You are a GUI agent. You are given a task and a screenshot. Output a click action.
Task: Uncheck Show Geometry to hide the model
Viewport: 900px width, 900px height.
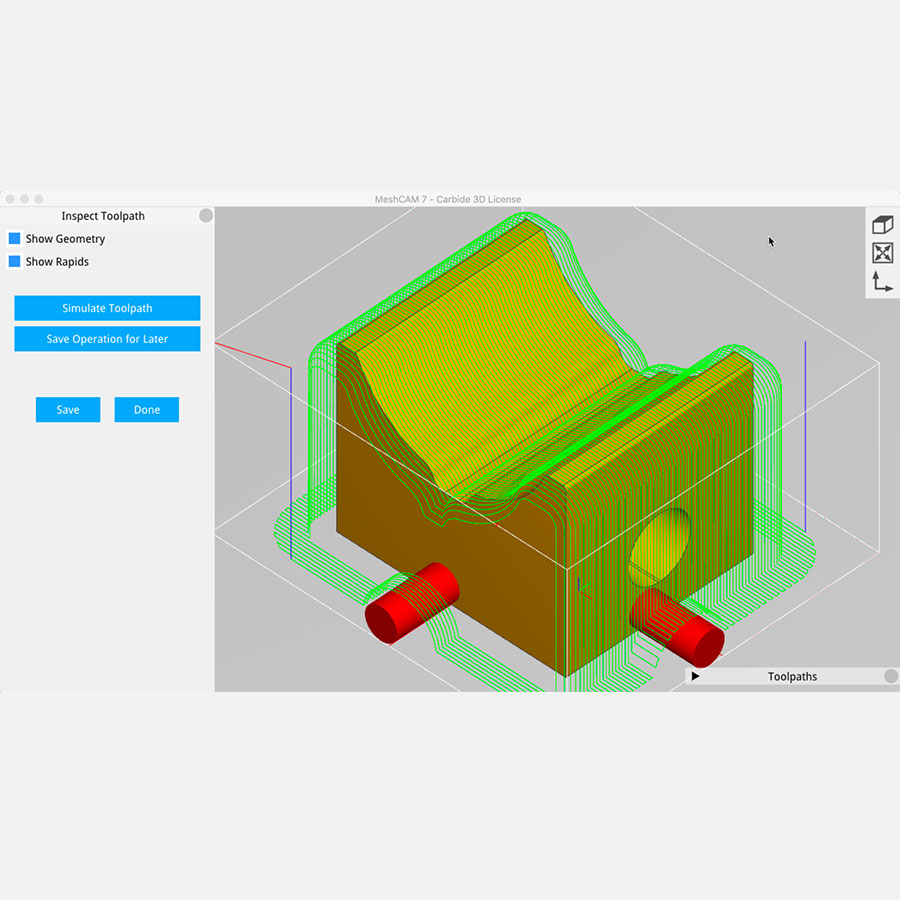pyautogui.click(x=13, y=238)
